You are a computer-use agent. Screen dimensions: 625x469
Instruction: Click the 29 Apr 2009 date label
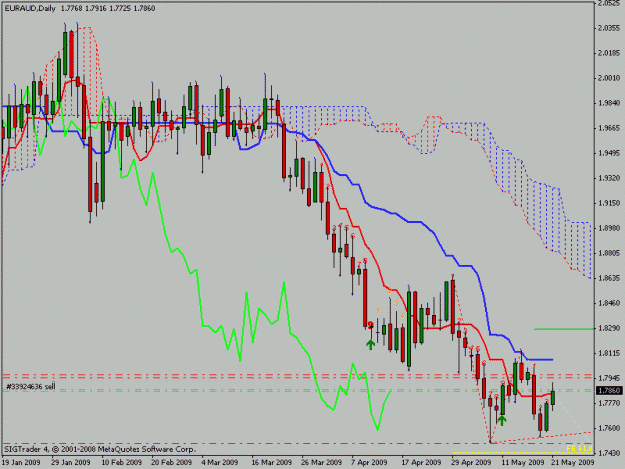(471, 462)
